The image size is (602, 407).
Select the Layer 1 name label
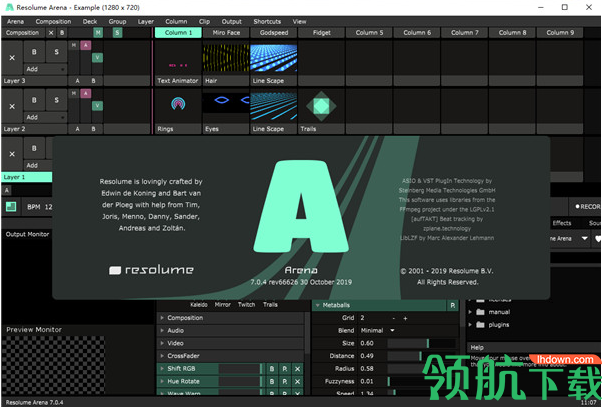pos(26,177)
